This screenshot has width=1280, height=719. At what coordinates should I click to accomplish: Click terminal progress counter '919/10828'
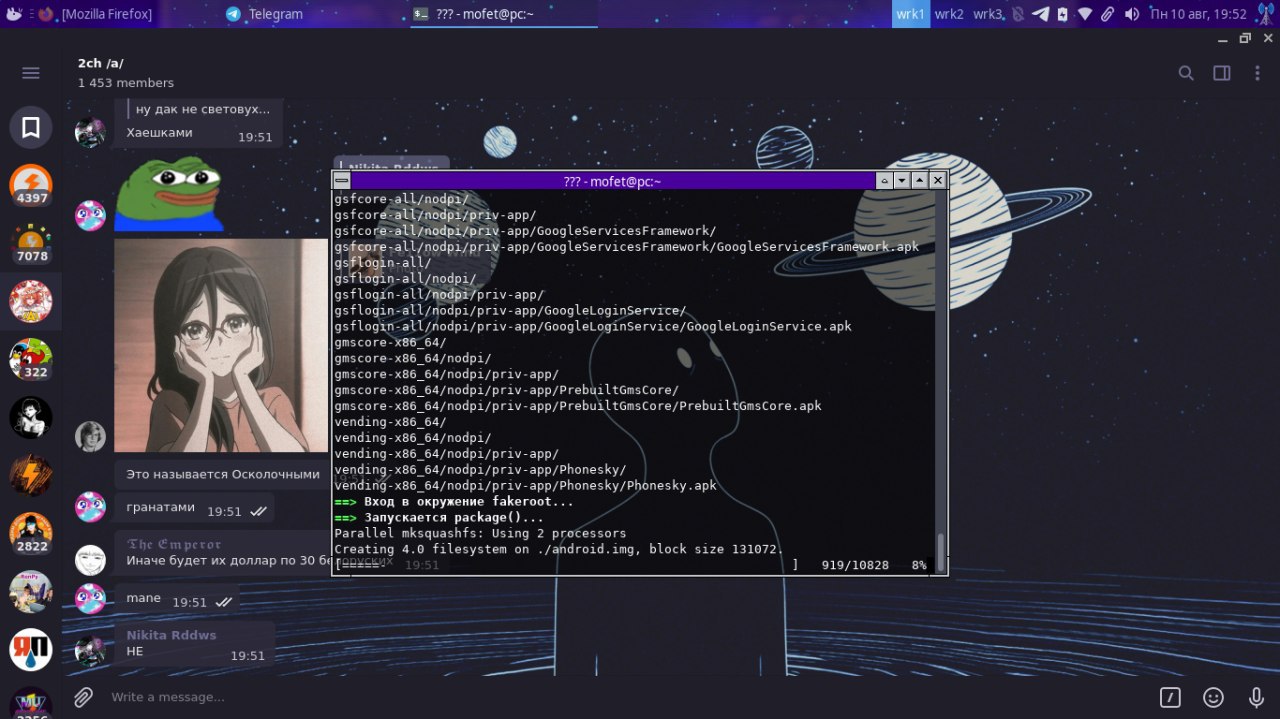coord(855,565)
